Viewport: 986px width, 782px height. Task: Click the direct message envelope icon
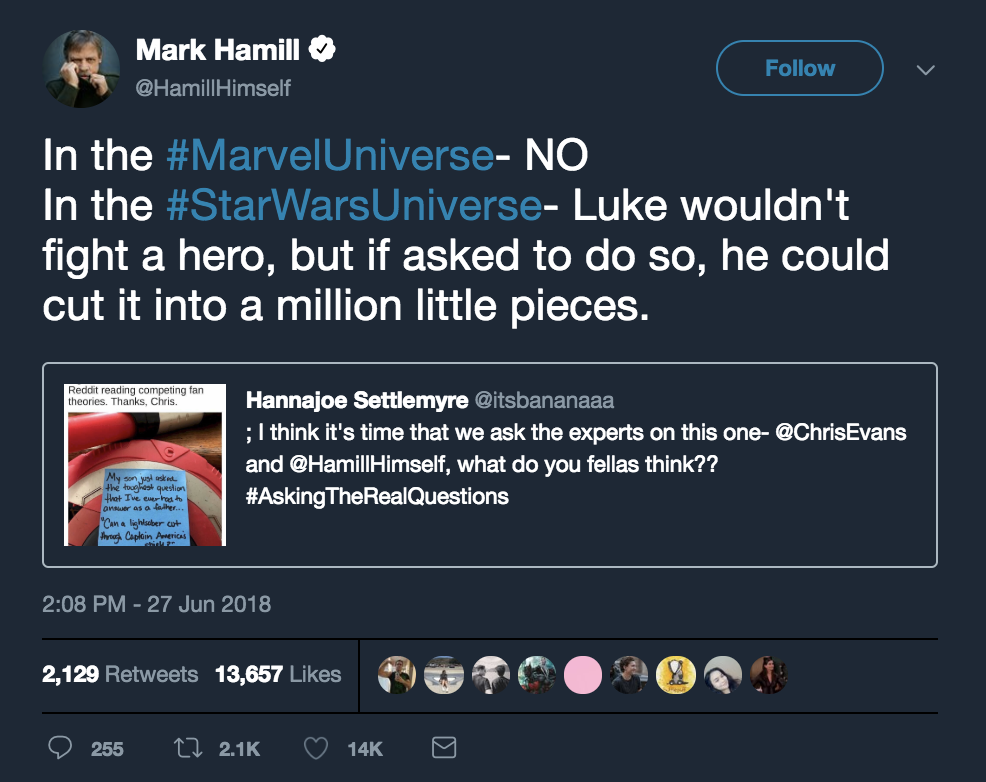click(443, 747)
